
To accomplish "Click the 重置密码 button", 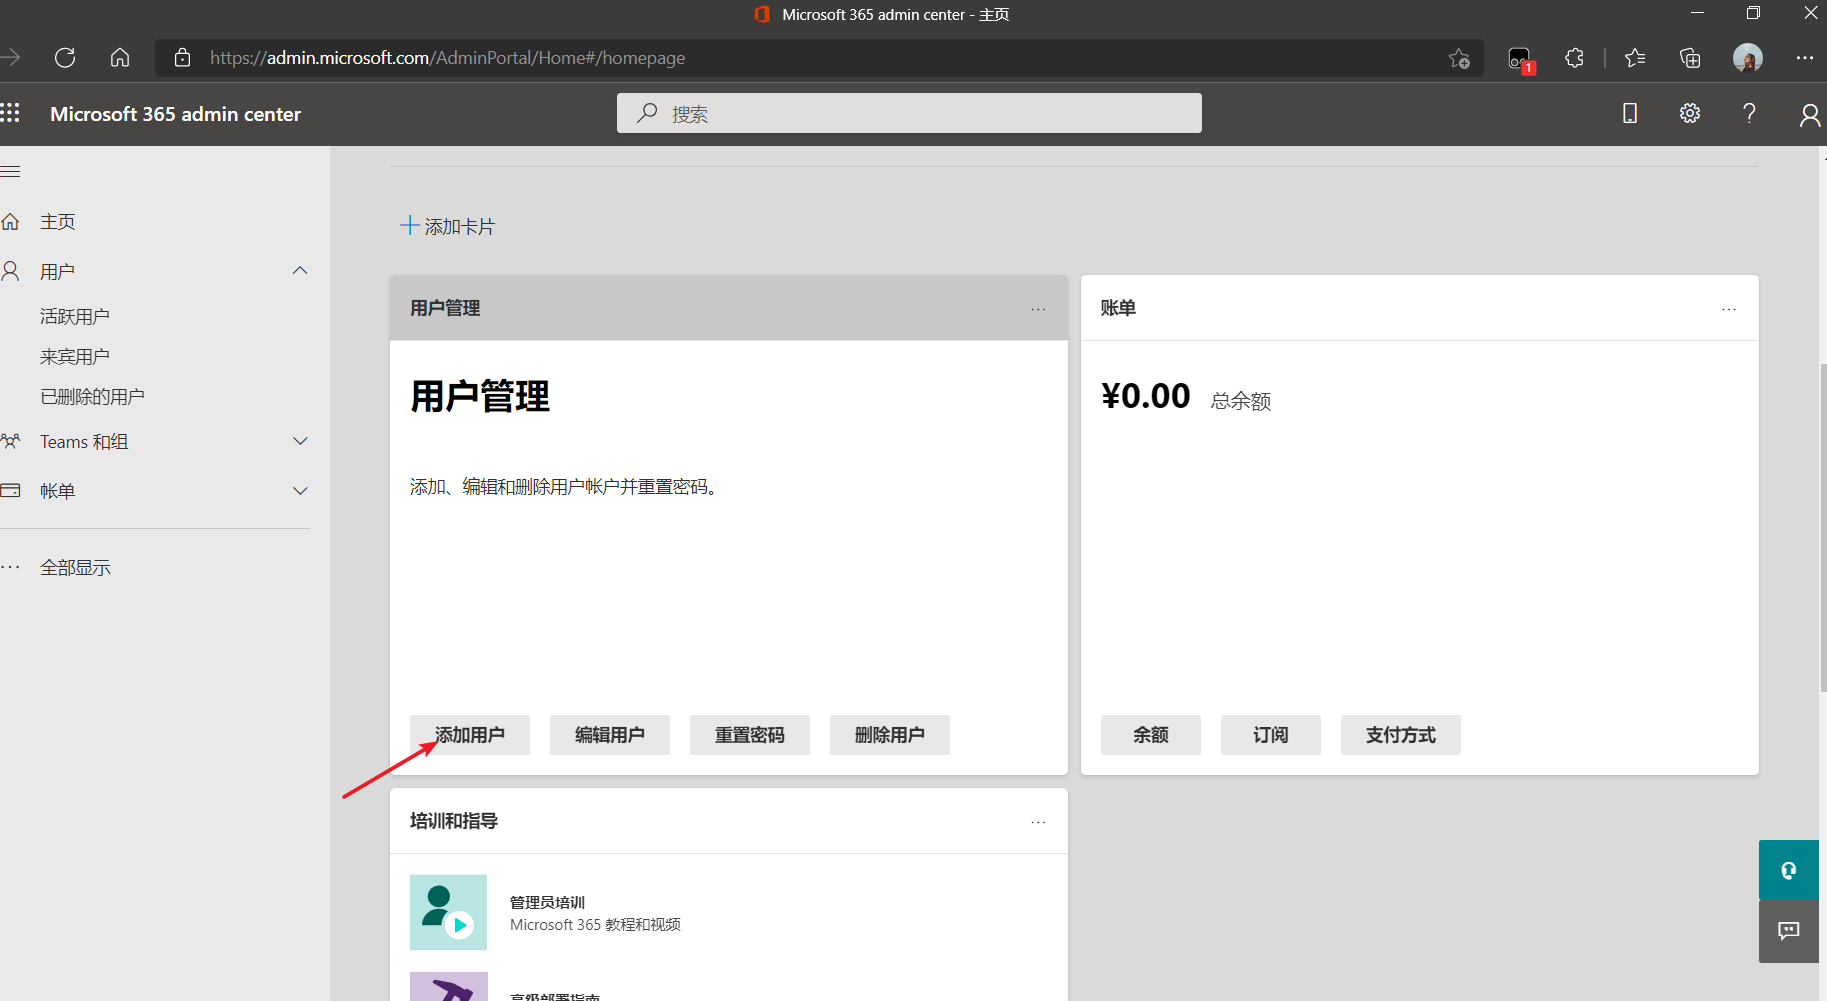I will click(749, 735).
